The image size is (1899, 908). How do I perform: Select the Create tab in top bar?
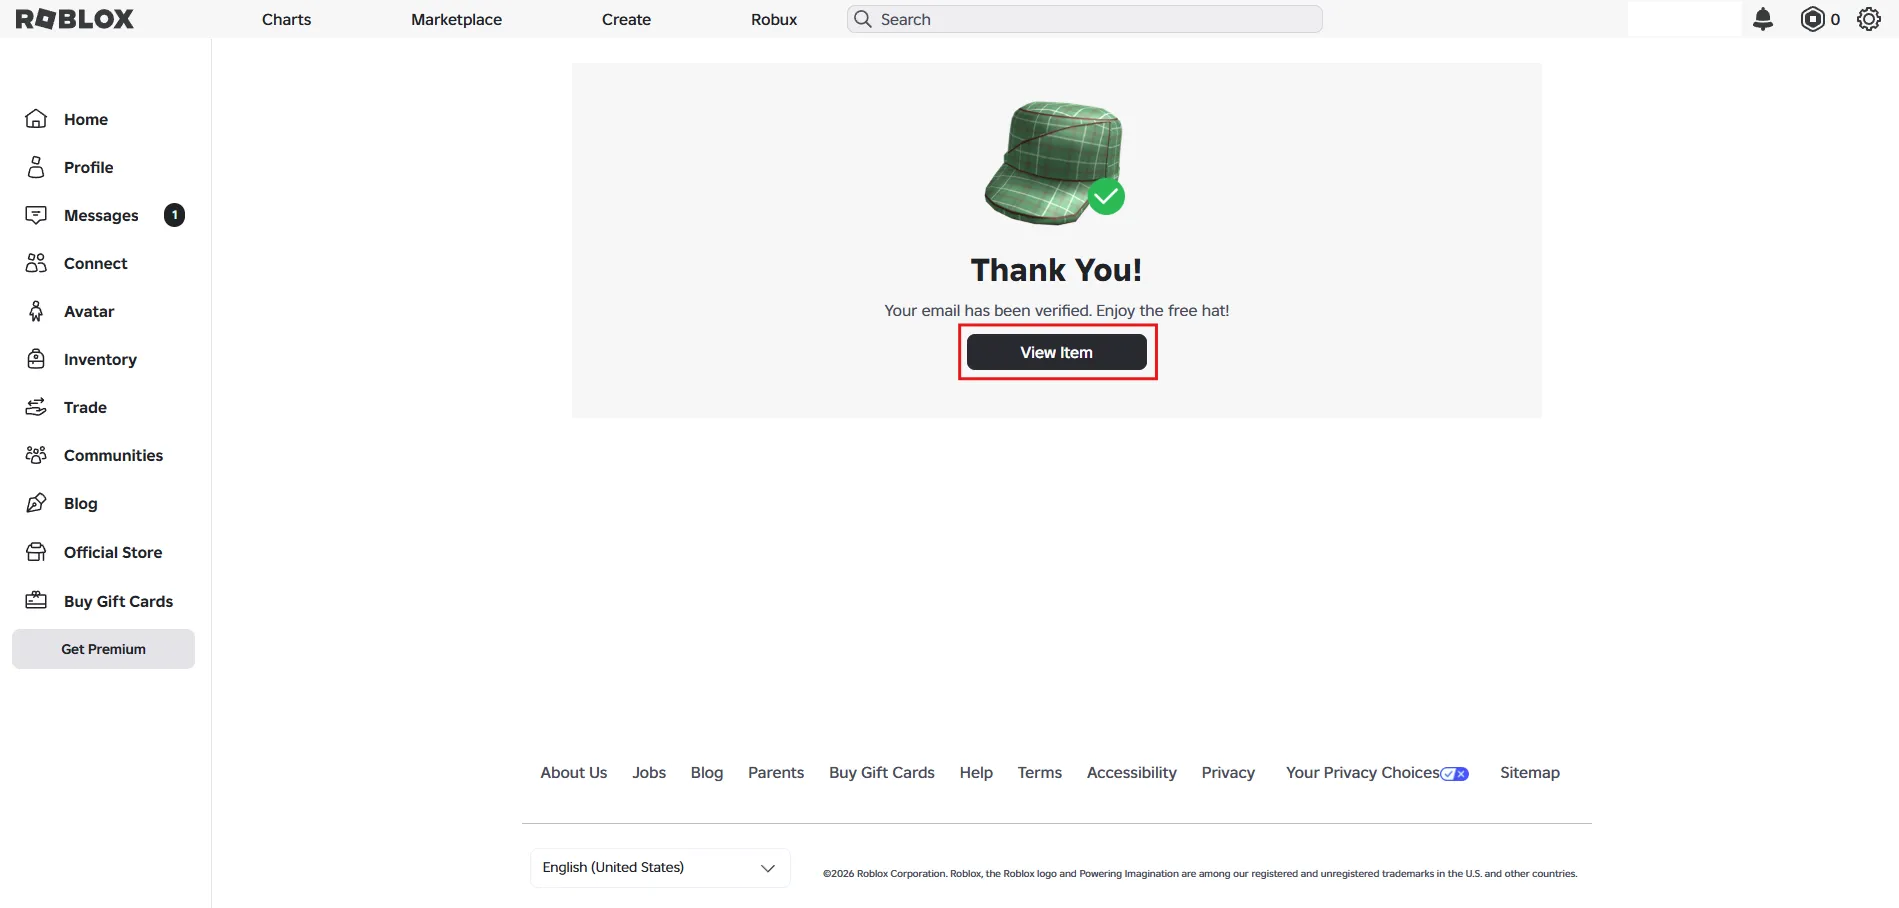pos(626,19)
